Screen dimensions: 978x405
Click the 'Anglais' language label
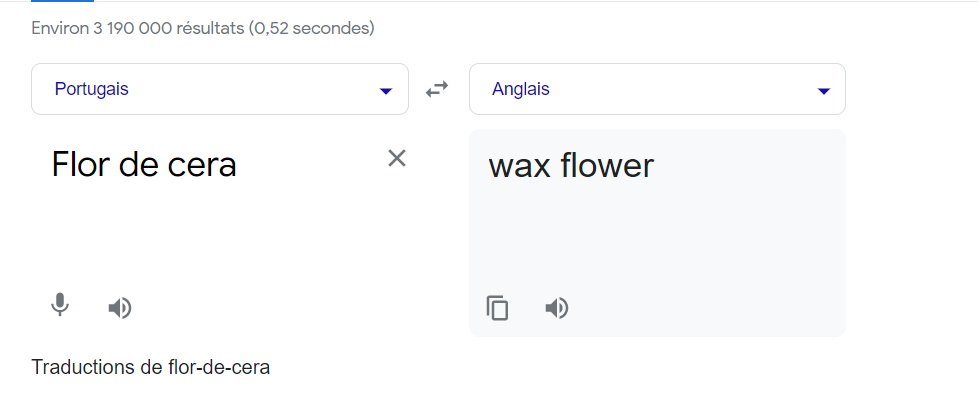tap(520, 89)
